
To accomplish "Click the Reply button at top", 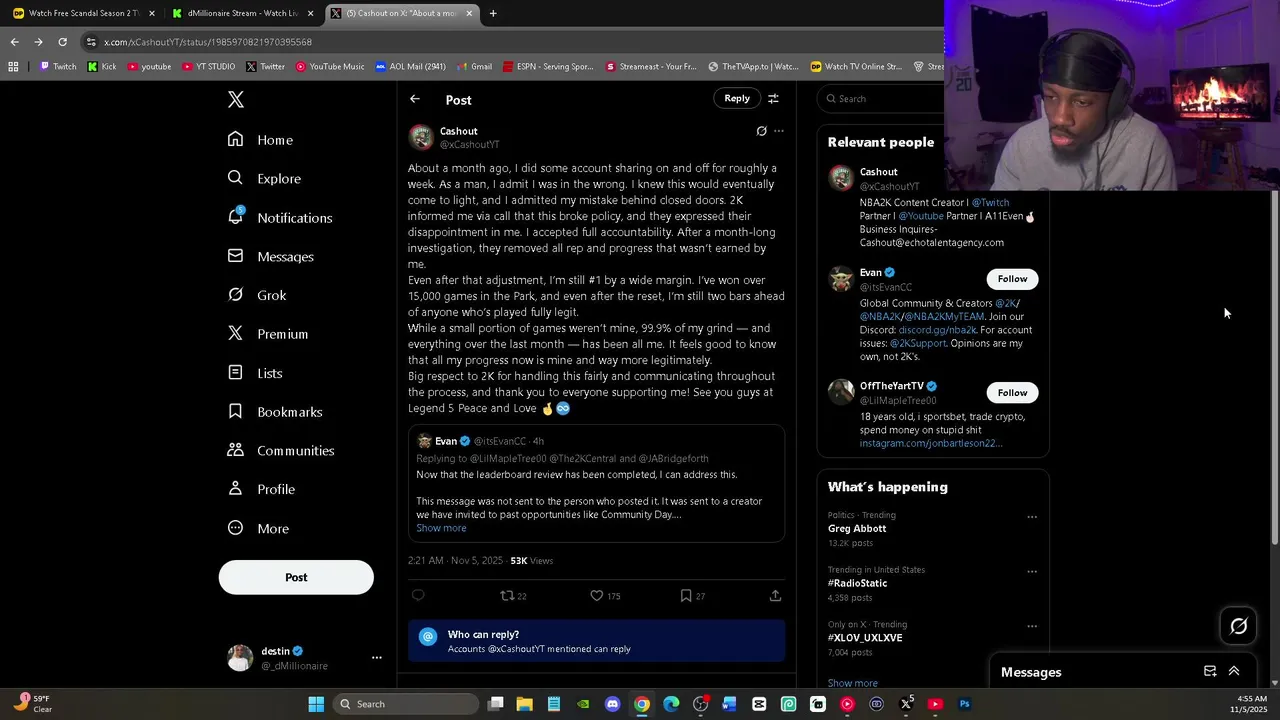I will click(x=737, y=98).
